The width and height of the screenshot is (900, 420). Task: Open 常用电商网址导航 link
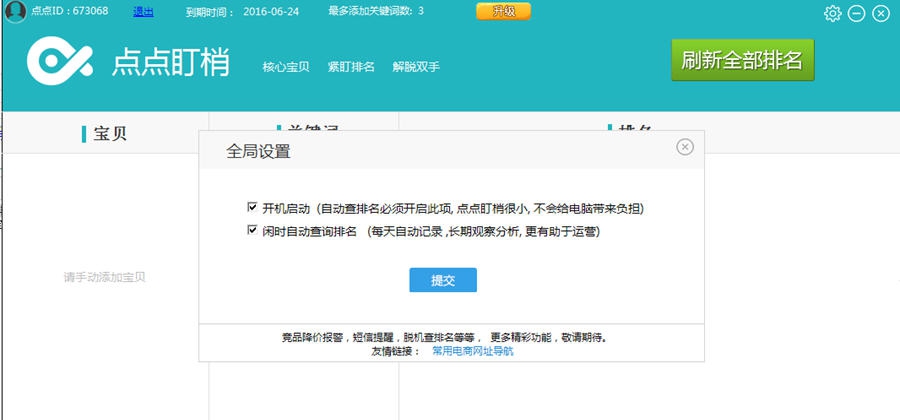coord(472,351)
